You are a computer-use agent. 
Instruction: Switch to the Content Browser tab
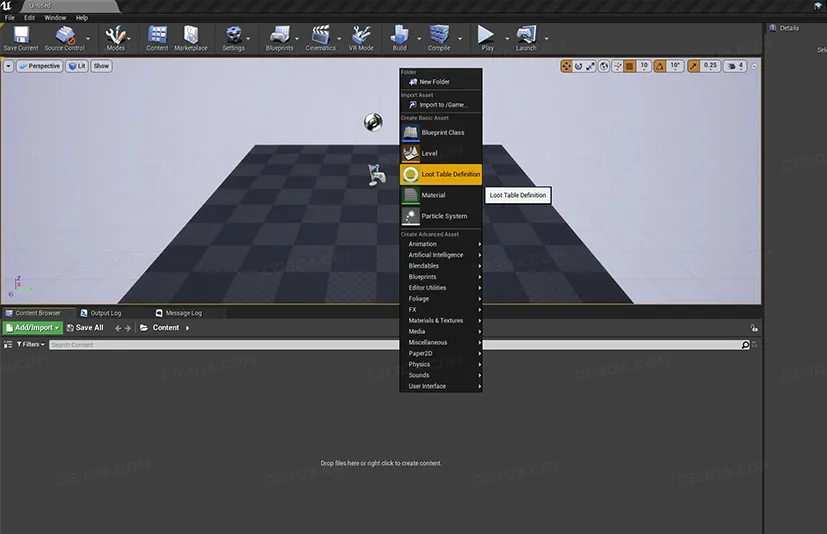click(38, 313)
